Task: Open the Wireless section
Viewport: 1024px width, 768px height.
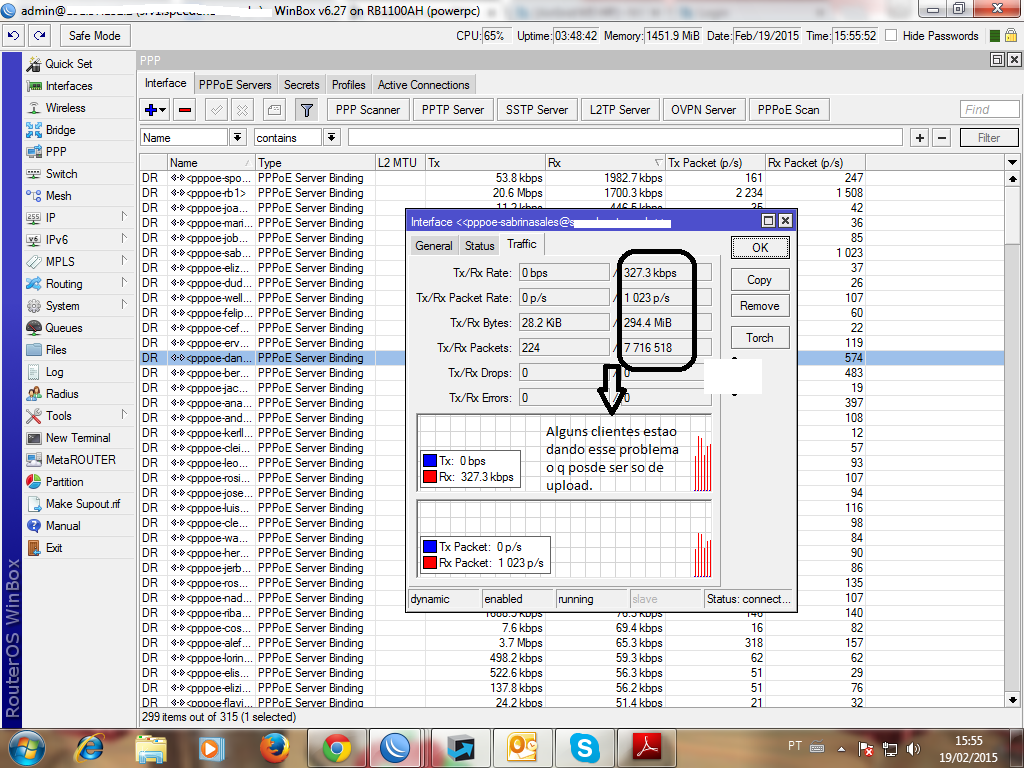Action: [65, 108]
